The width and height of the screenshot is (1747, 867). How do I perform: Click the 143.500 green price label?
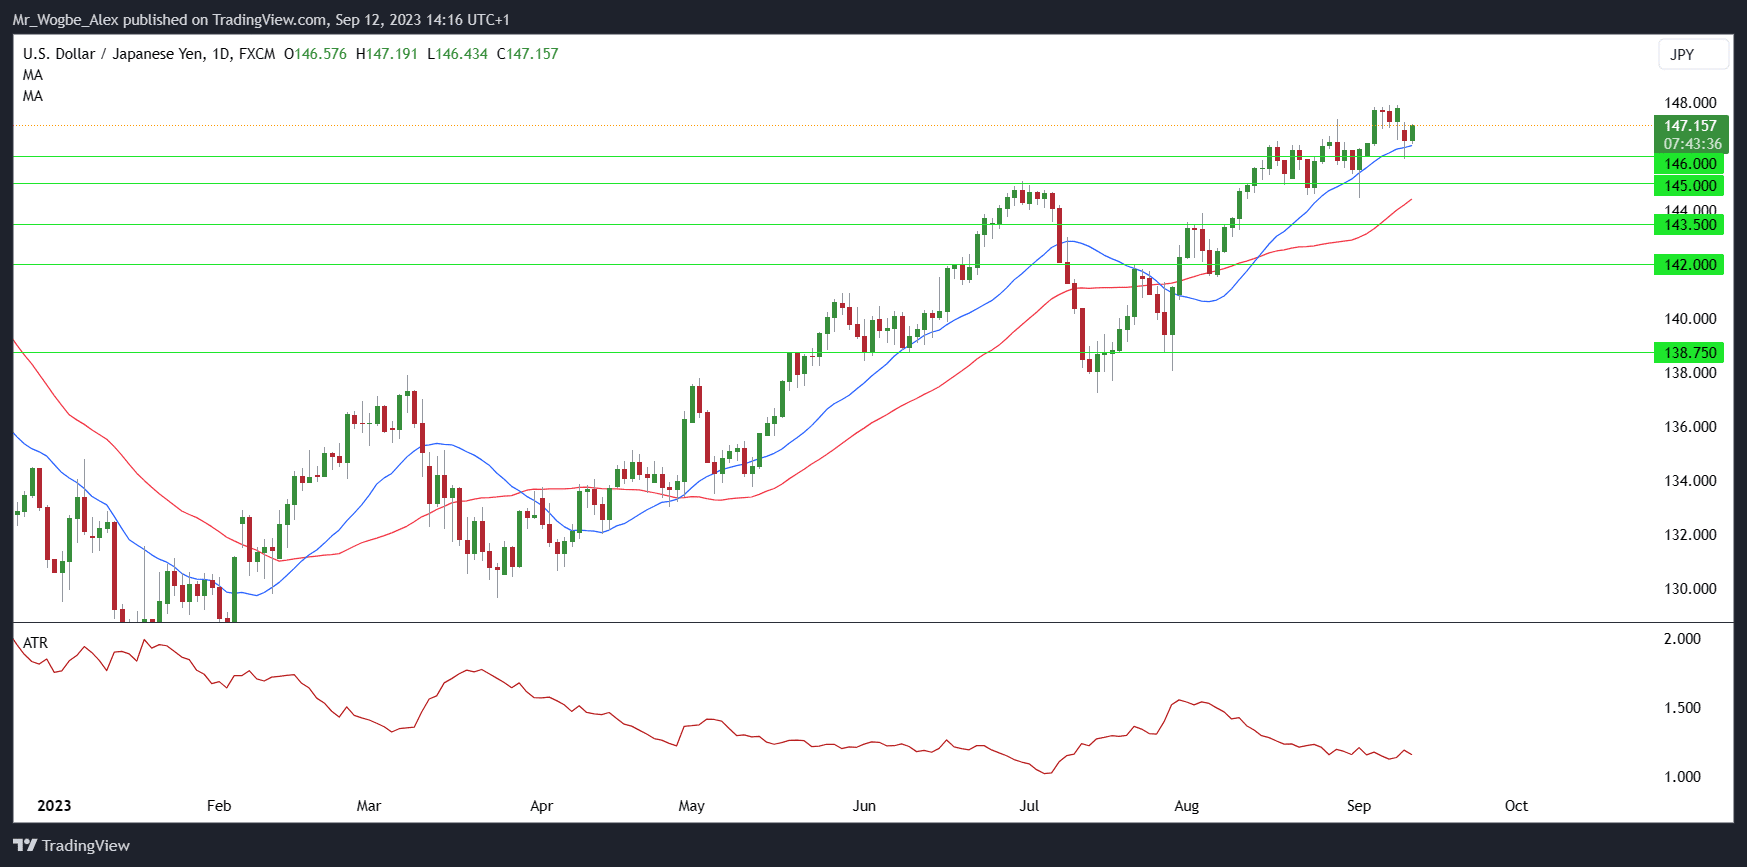1690,225
